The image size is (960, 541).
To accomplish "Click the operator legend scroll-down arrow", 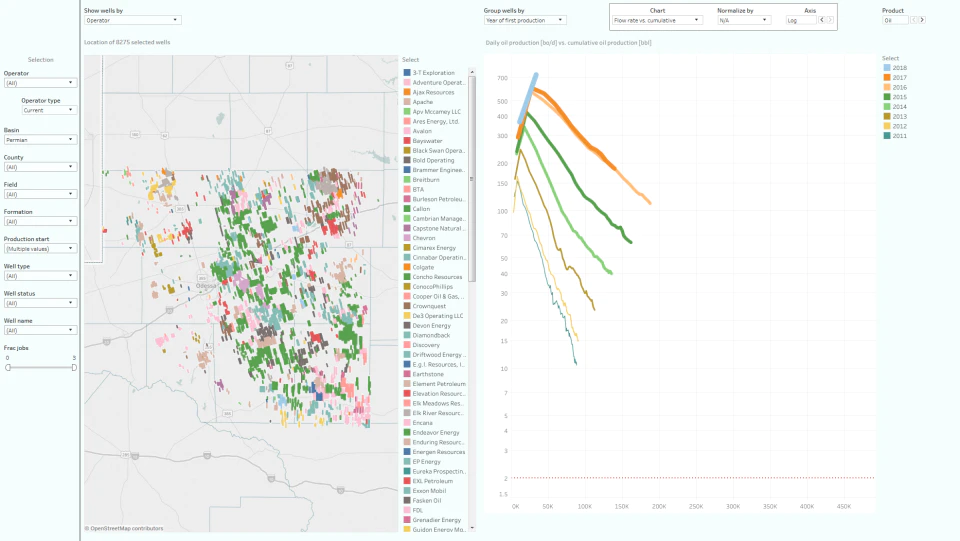I will pos(471,528).
